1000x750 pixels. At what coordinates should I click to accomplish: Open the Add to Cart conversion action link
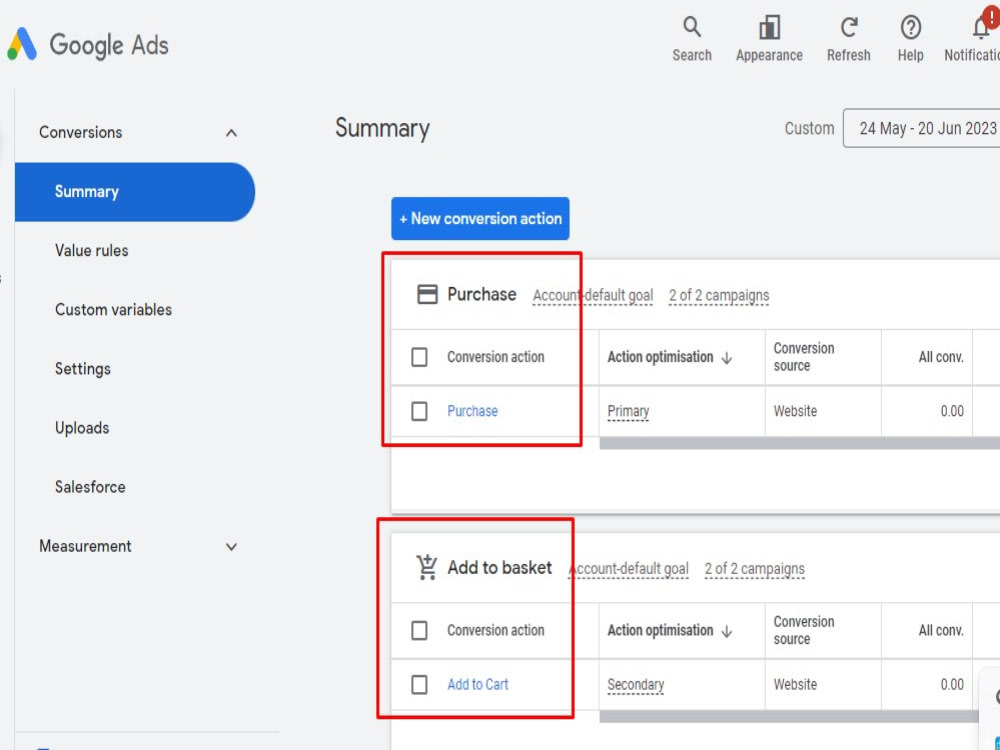(478, 685)
